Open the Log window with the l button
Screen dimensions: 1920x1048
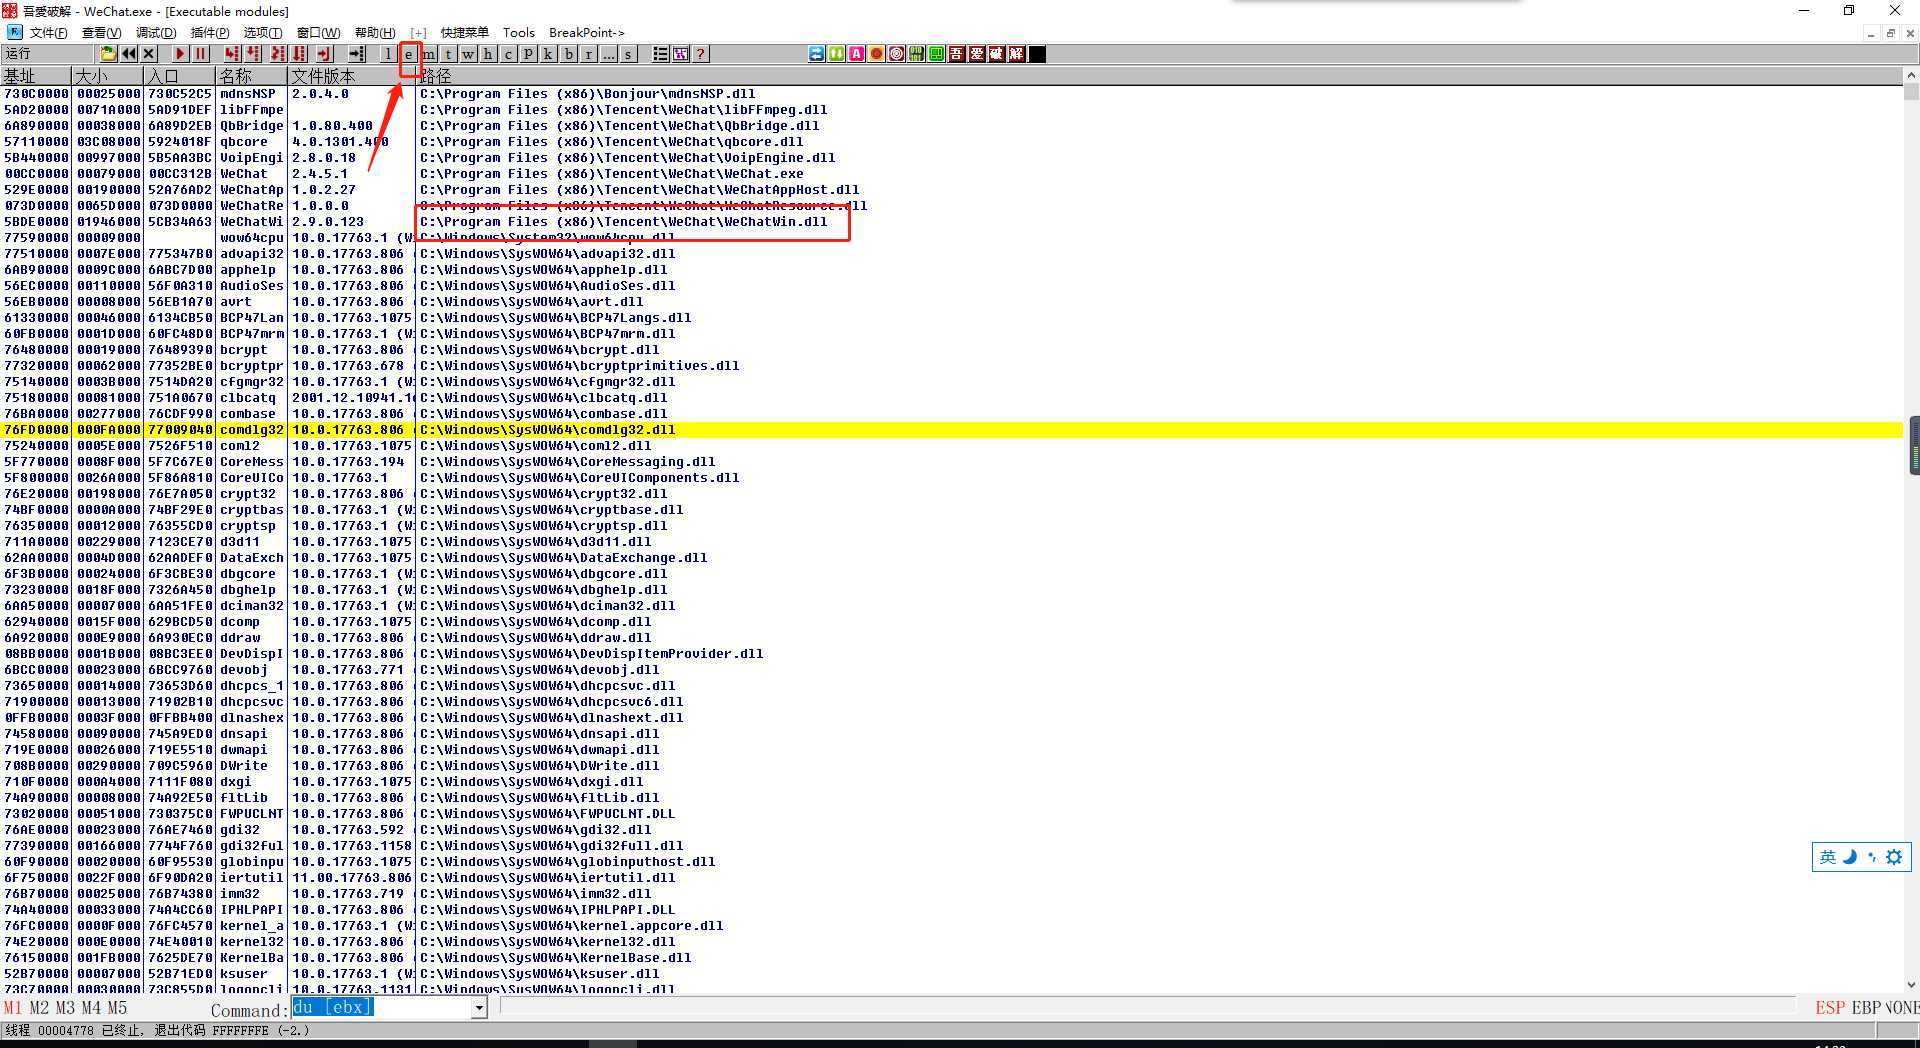[388, 54]
